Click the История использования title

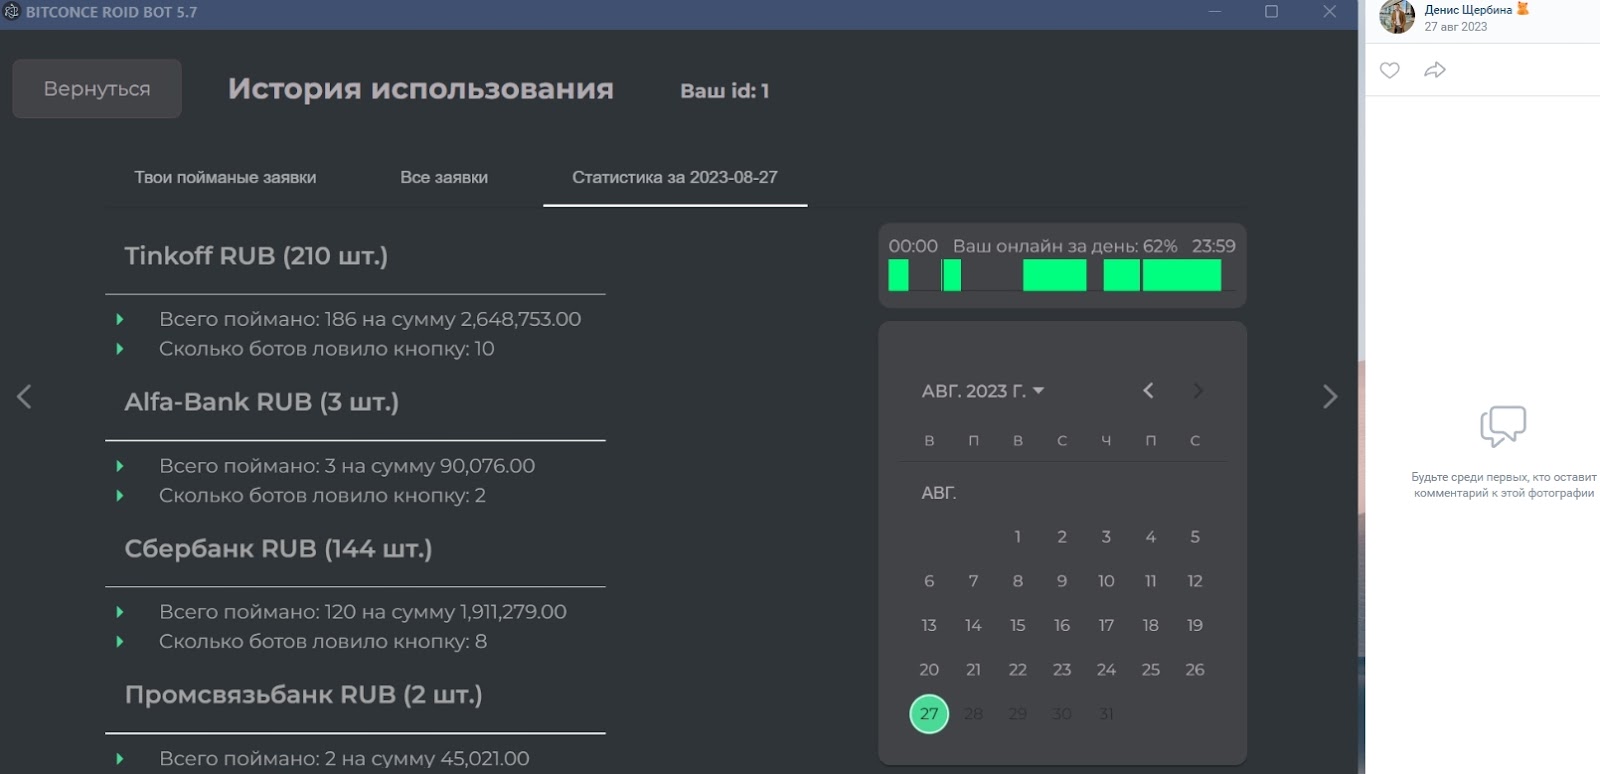421,89
